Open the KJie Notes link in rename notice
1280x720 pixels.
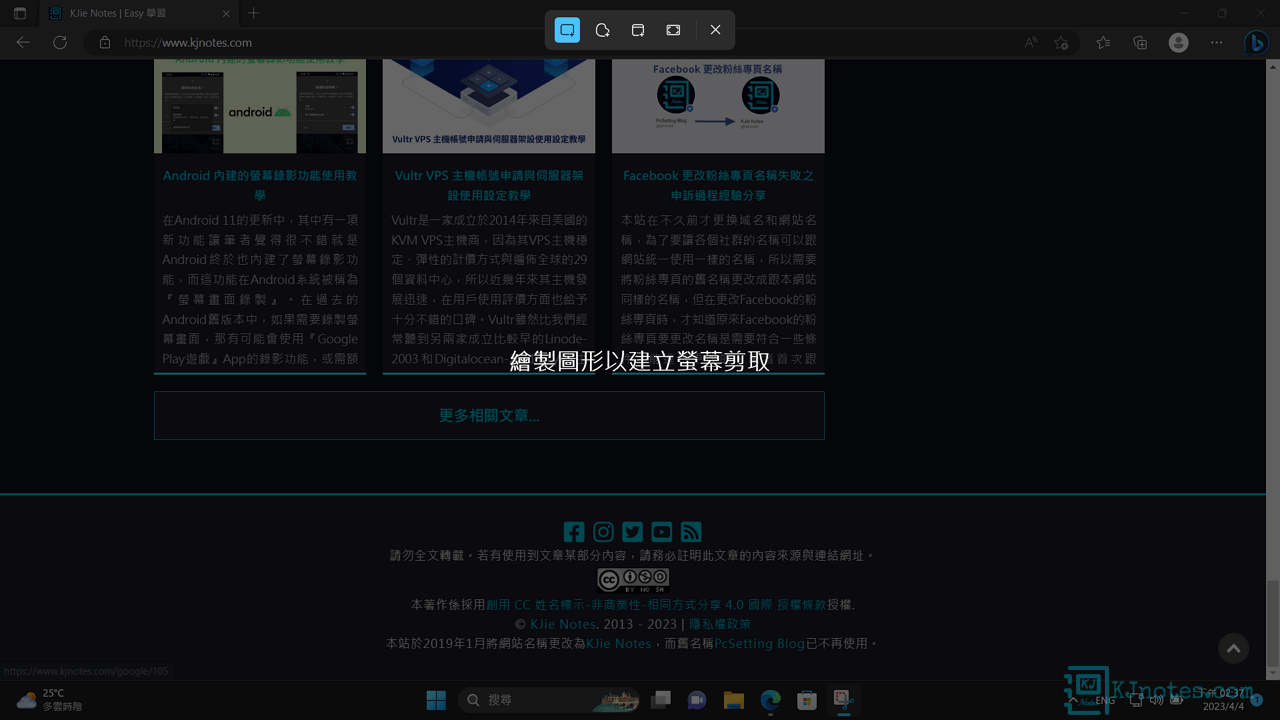(x=619, y=643)
